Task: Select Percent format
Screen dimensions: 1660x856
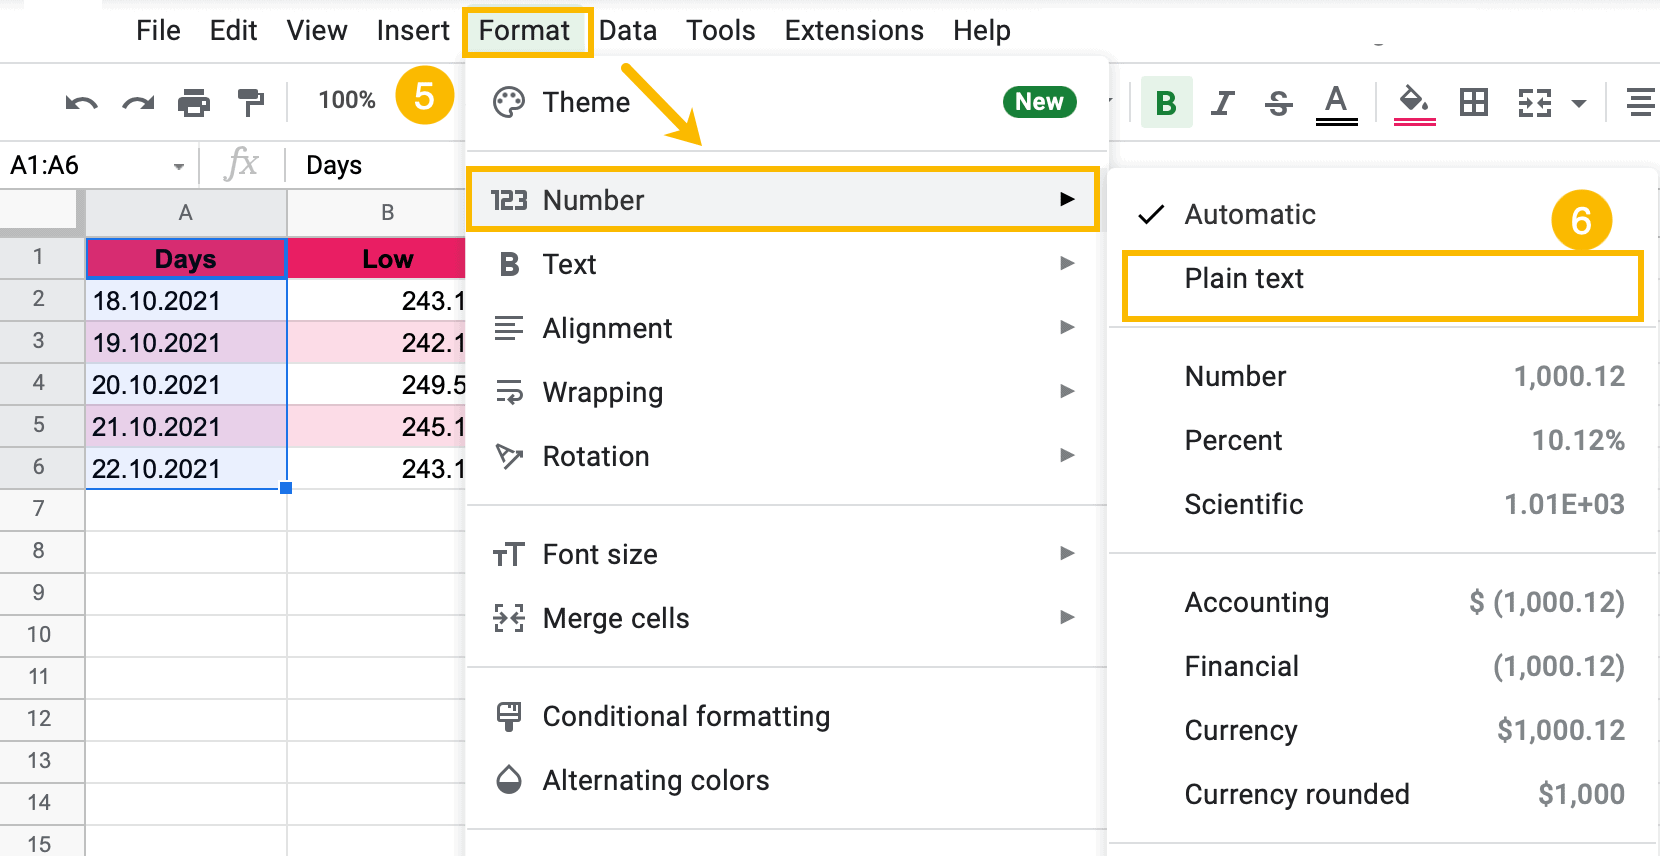Action: pyautogui.click(x=1383, y=440)
